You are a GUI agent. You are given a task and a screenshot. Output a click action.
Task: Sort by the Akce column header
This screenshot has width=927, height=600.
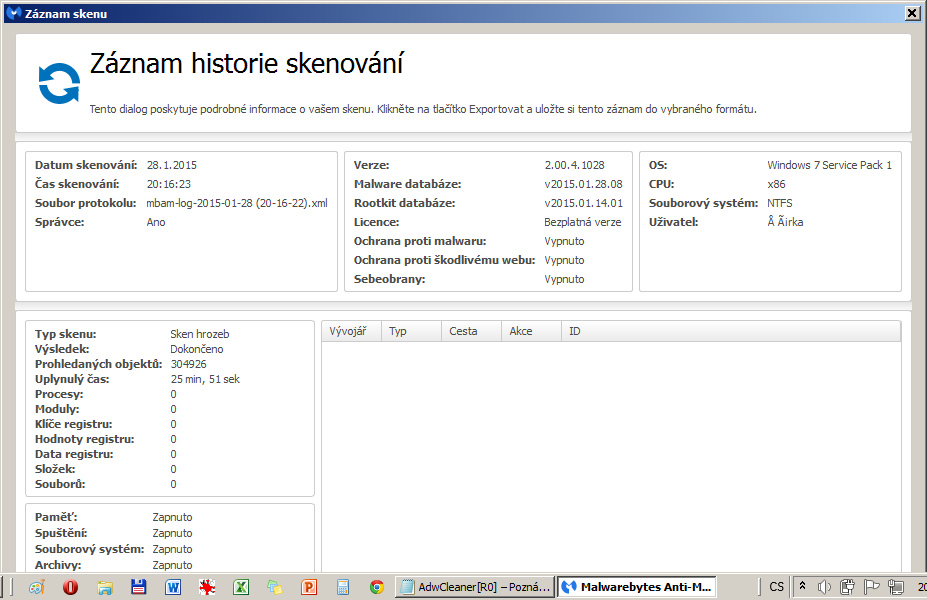(531, 331)
